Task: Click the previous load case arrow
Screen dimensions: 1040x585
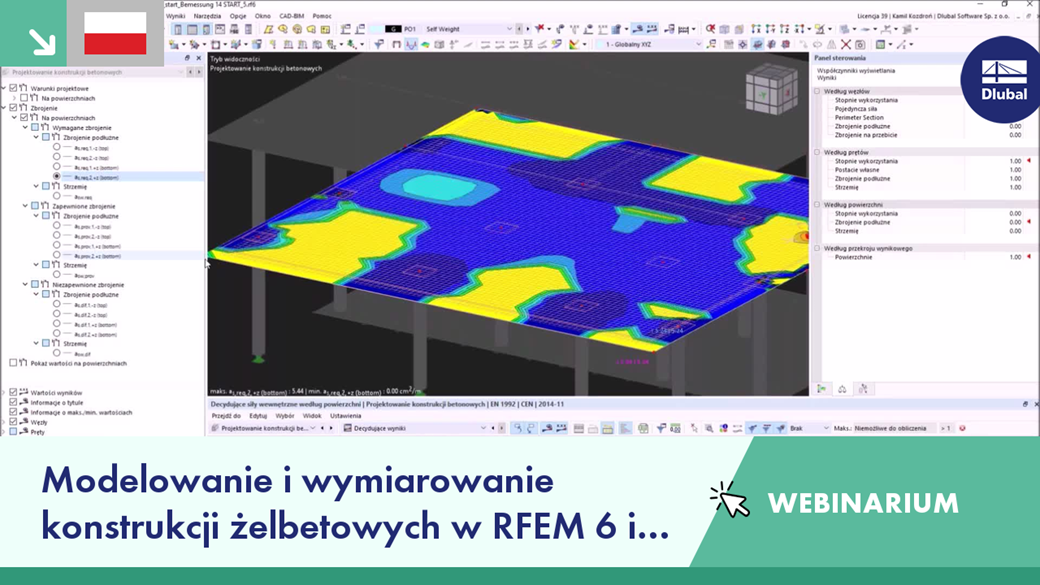Action: pos(519,29)
